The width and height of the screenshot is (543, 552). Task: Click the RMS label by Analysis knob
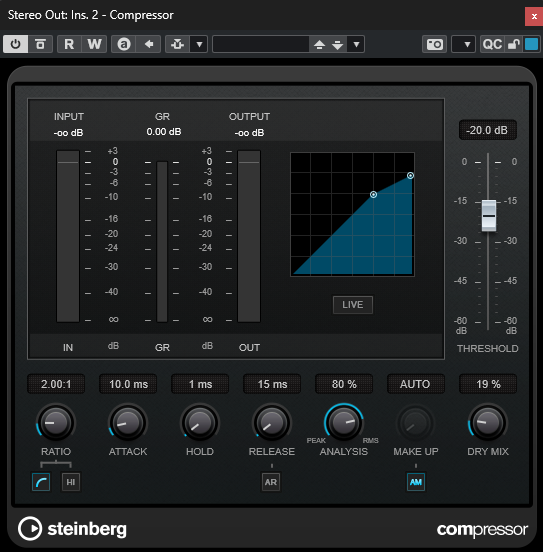(x=370, y=440)
